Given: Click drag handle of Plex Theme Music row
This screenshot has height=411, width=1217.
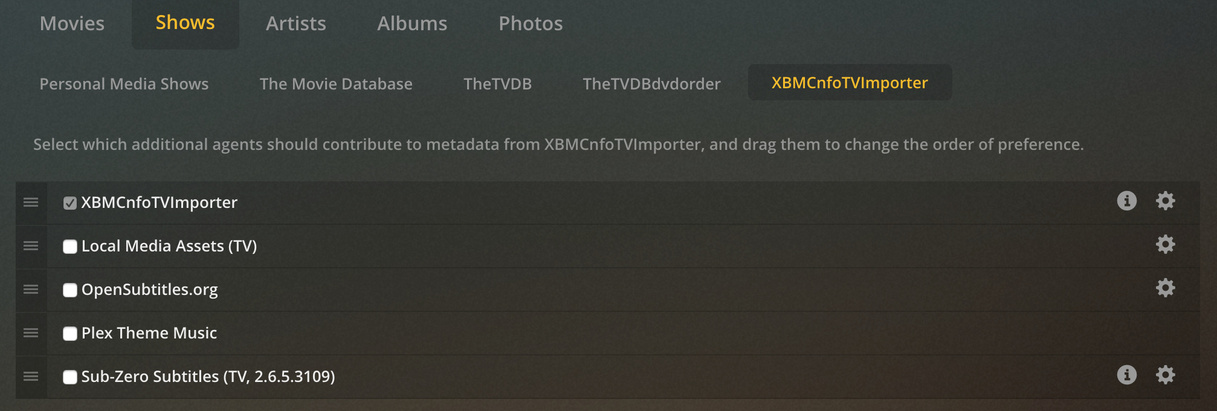Looking at the screenshot, I should tap(31, 333).
